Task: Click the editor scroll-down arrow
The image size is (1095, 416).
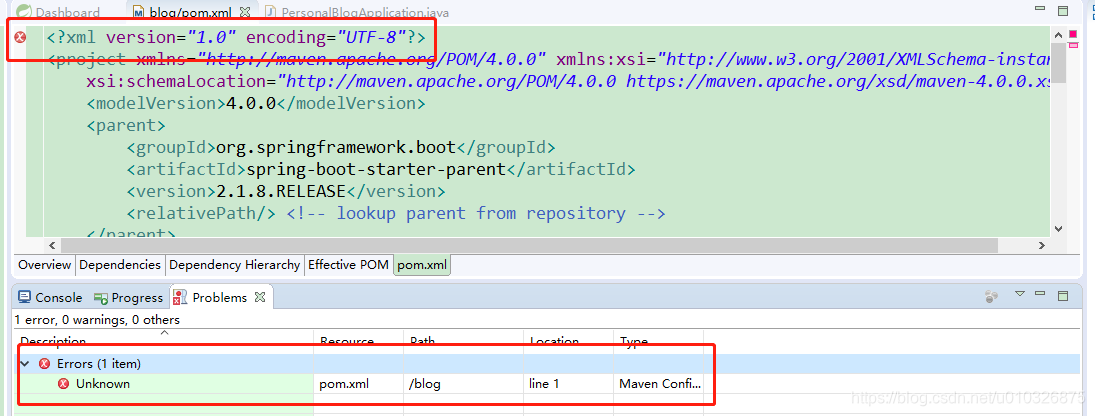Action: [1058, 228]
